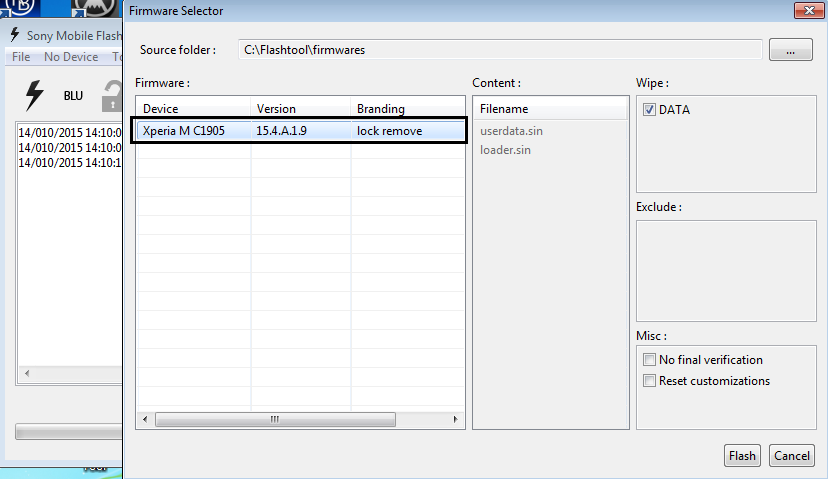Sort by Version column header
This screenshot has width=828, height=479.
[x=300, y=108]
